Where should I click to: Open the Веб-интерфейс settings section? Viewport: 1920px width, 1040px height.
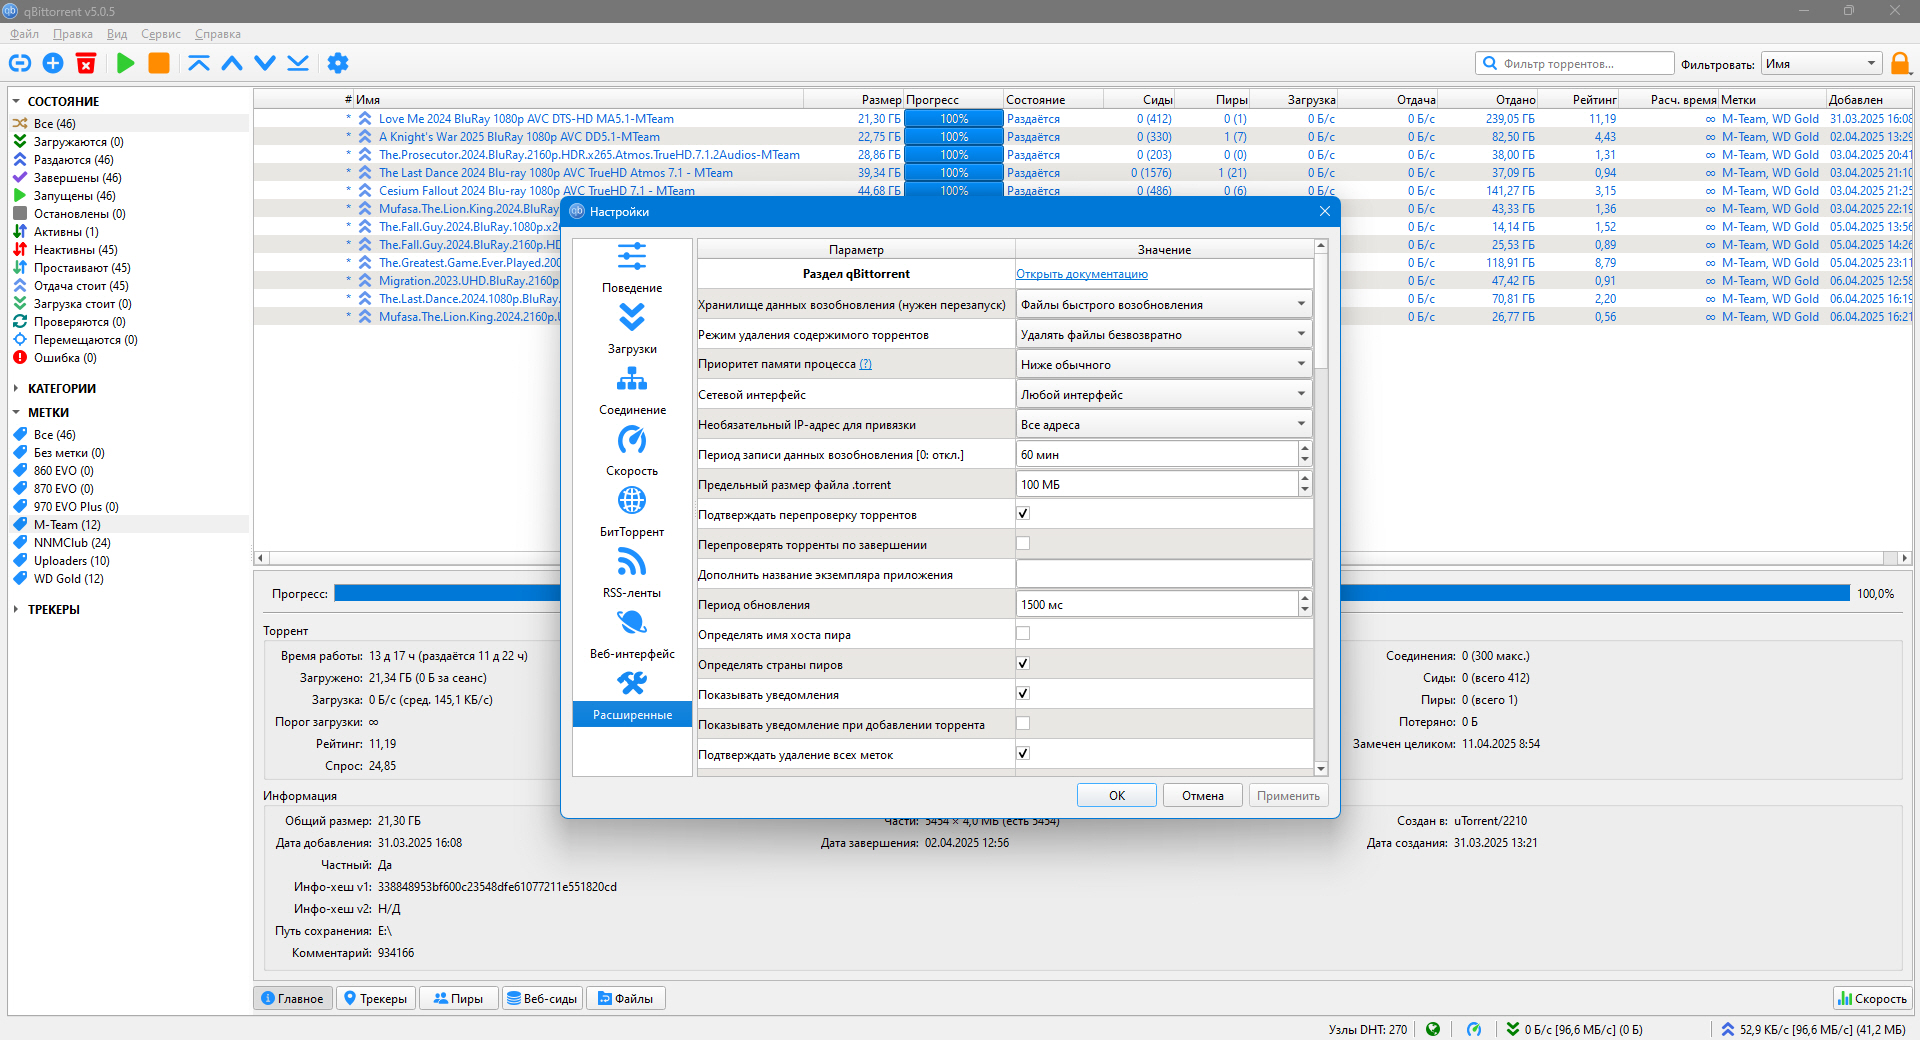click(x=632, y=634)
